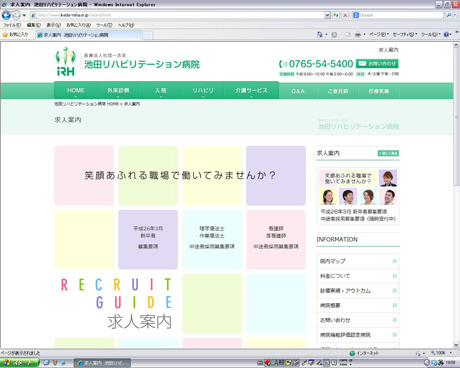This screenshot has height=368, width=460.
Task: Open the ツール(O) command bar dropdown
Action: (x=430, y=34)
